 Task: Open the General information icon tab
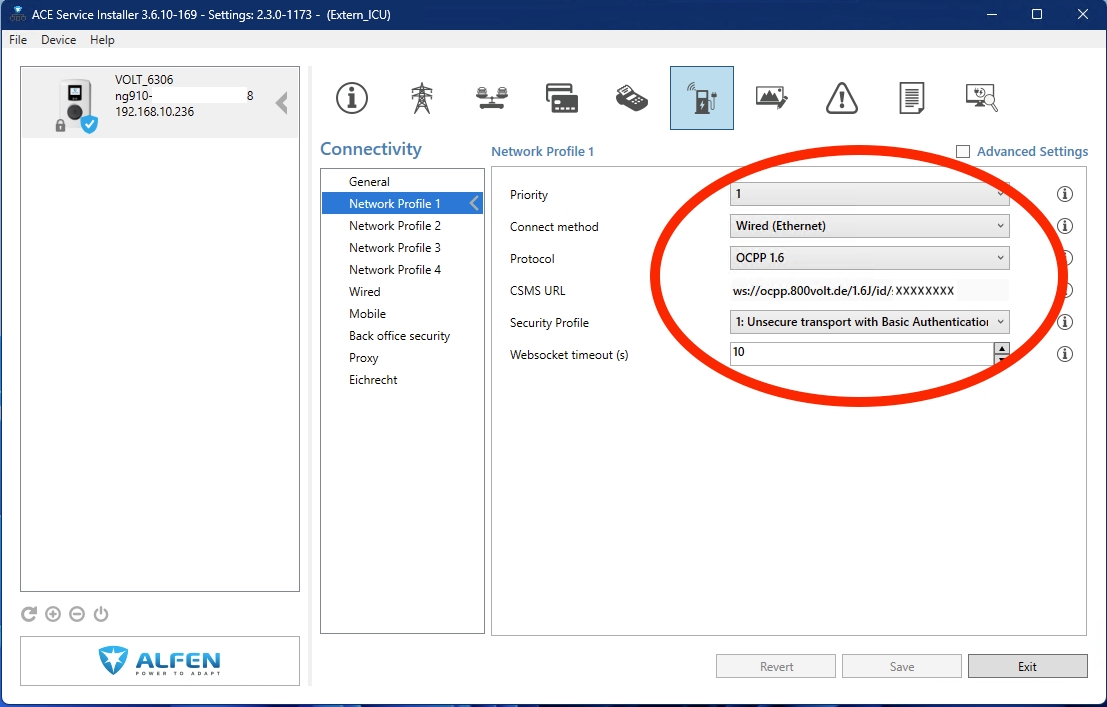point(351,98)
